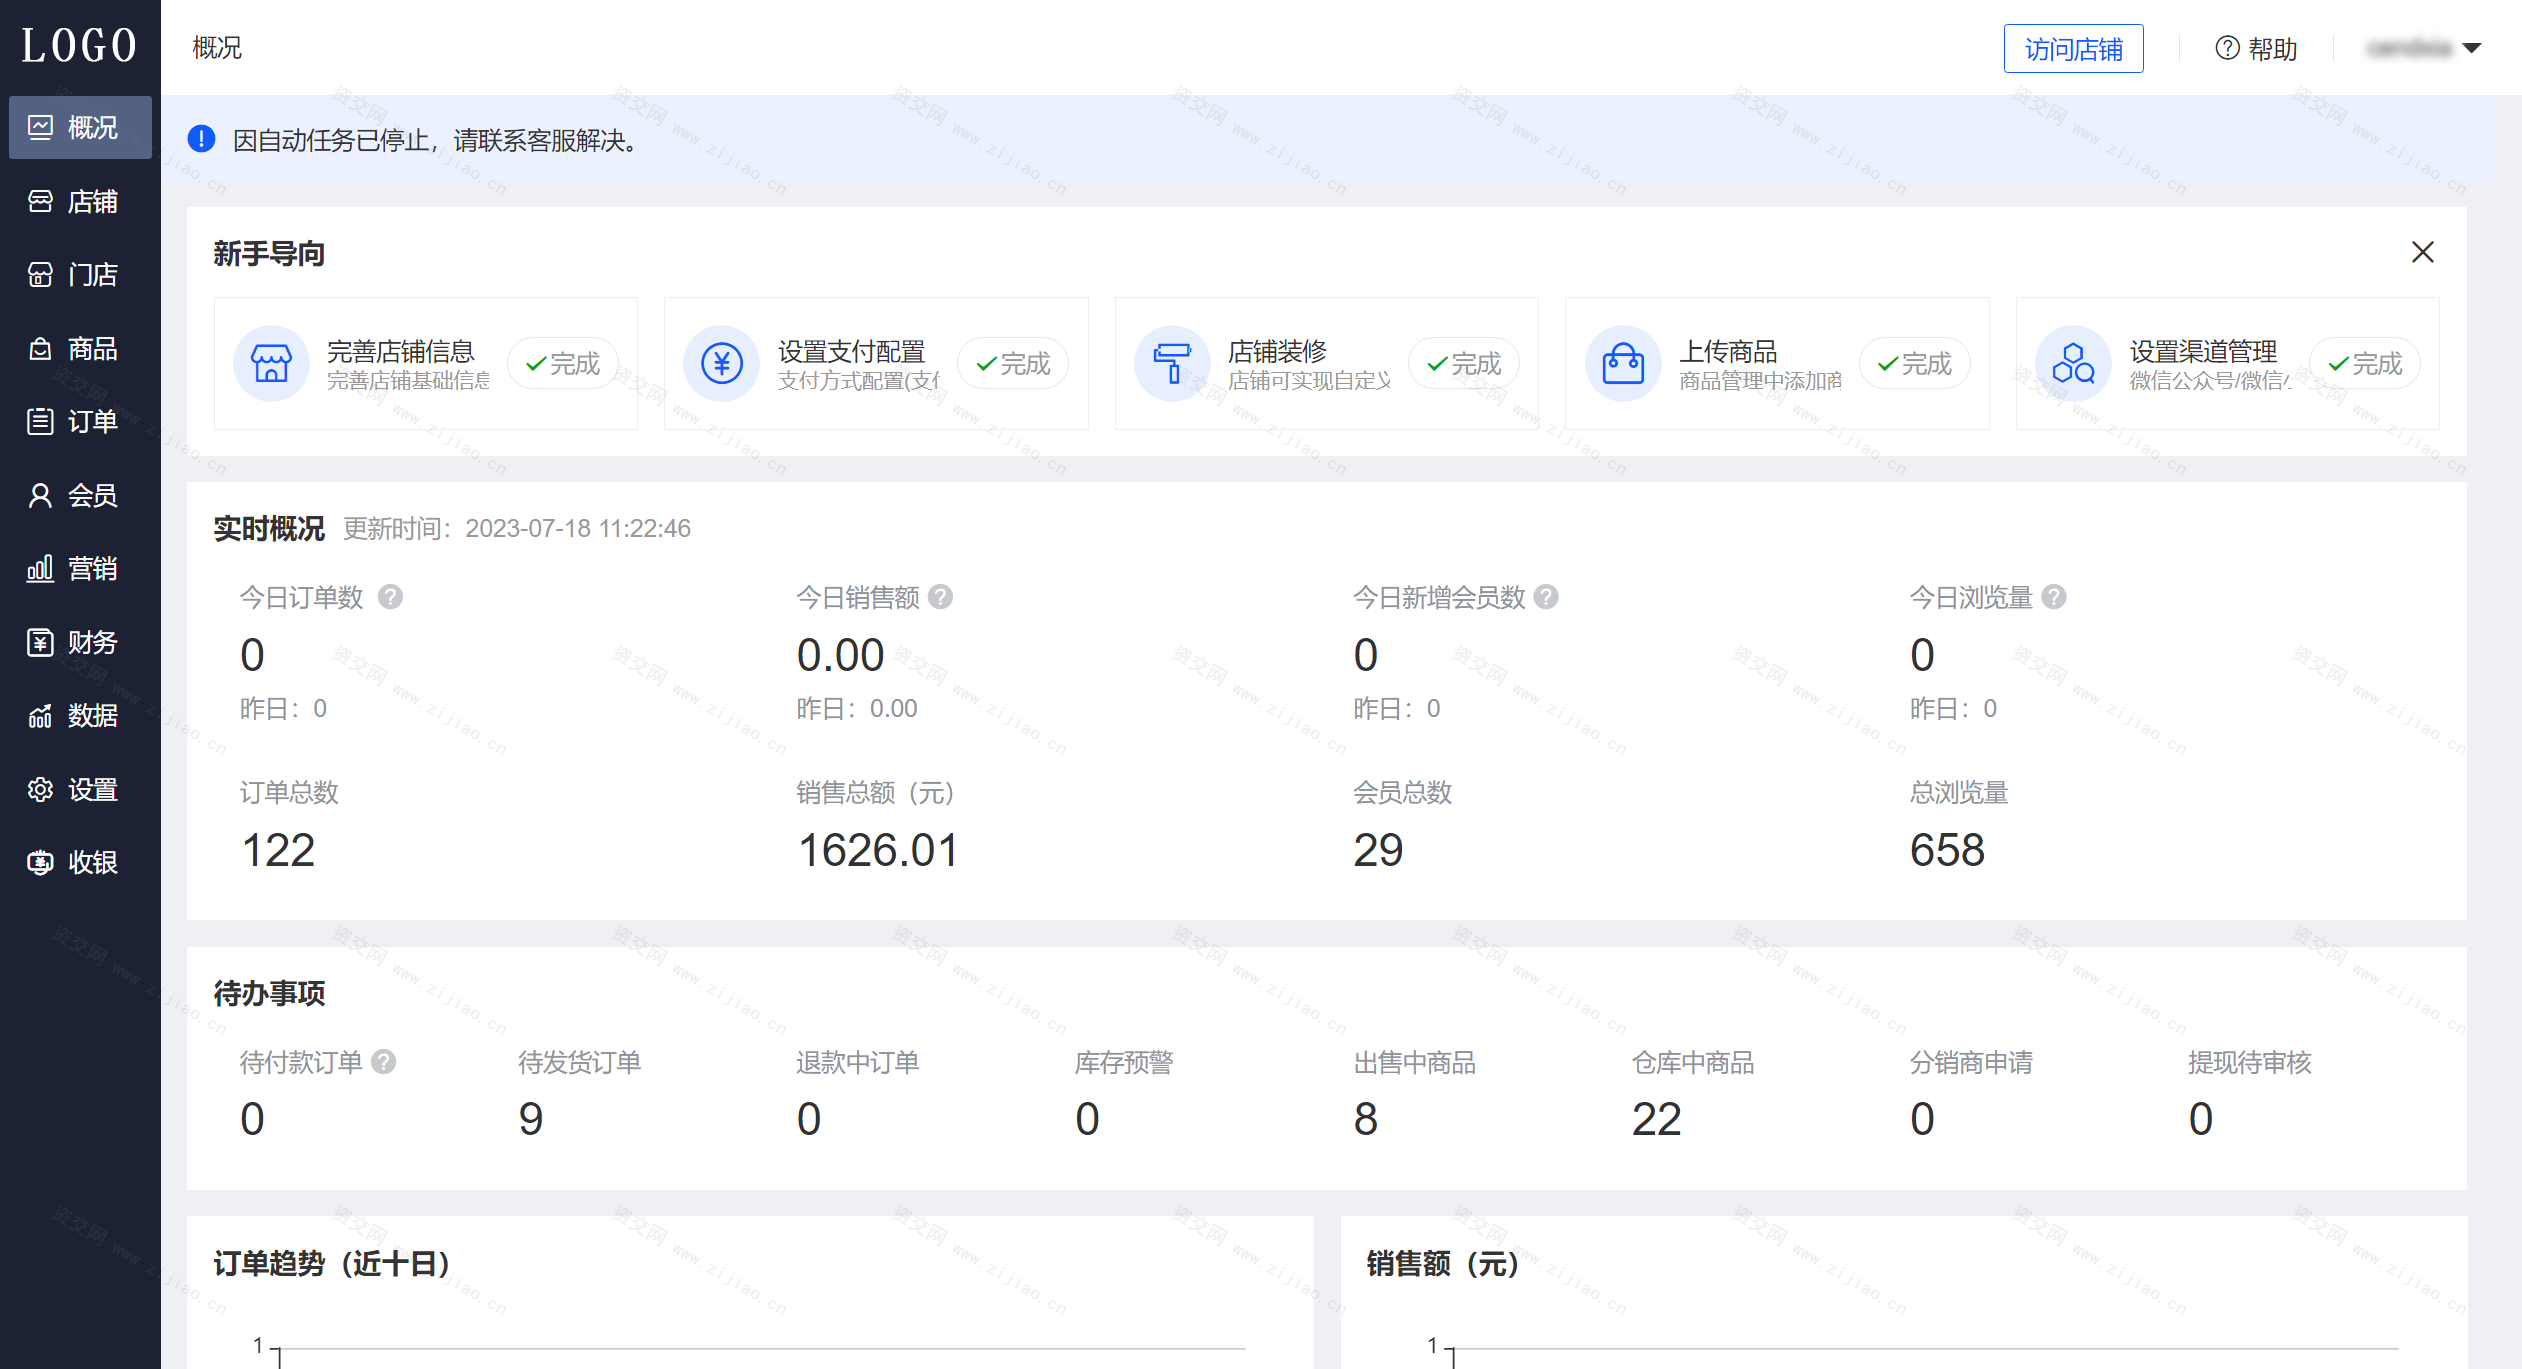
Task: Click the 完成 badge for 完善店铺信息
Action: coord(563,363)
